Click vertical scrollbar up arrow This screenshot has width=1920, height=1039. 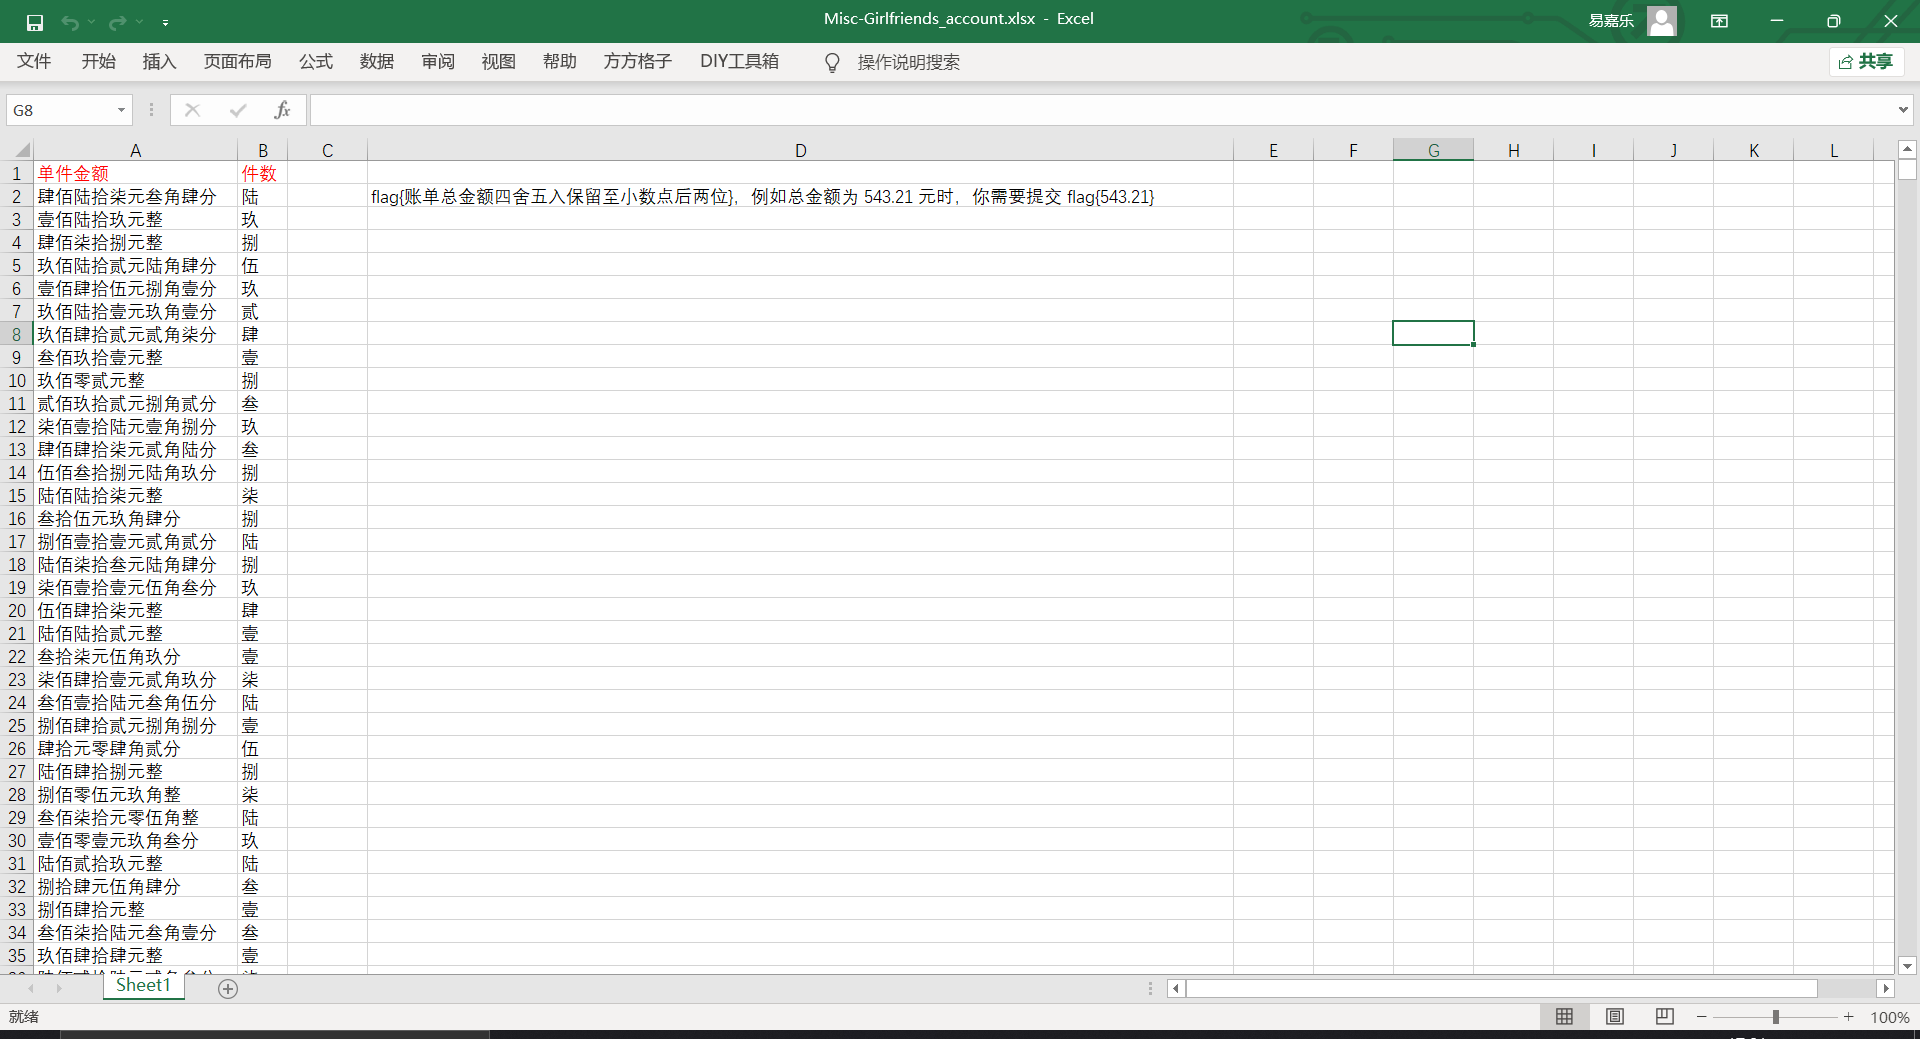1907,148
